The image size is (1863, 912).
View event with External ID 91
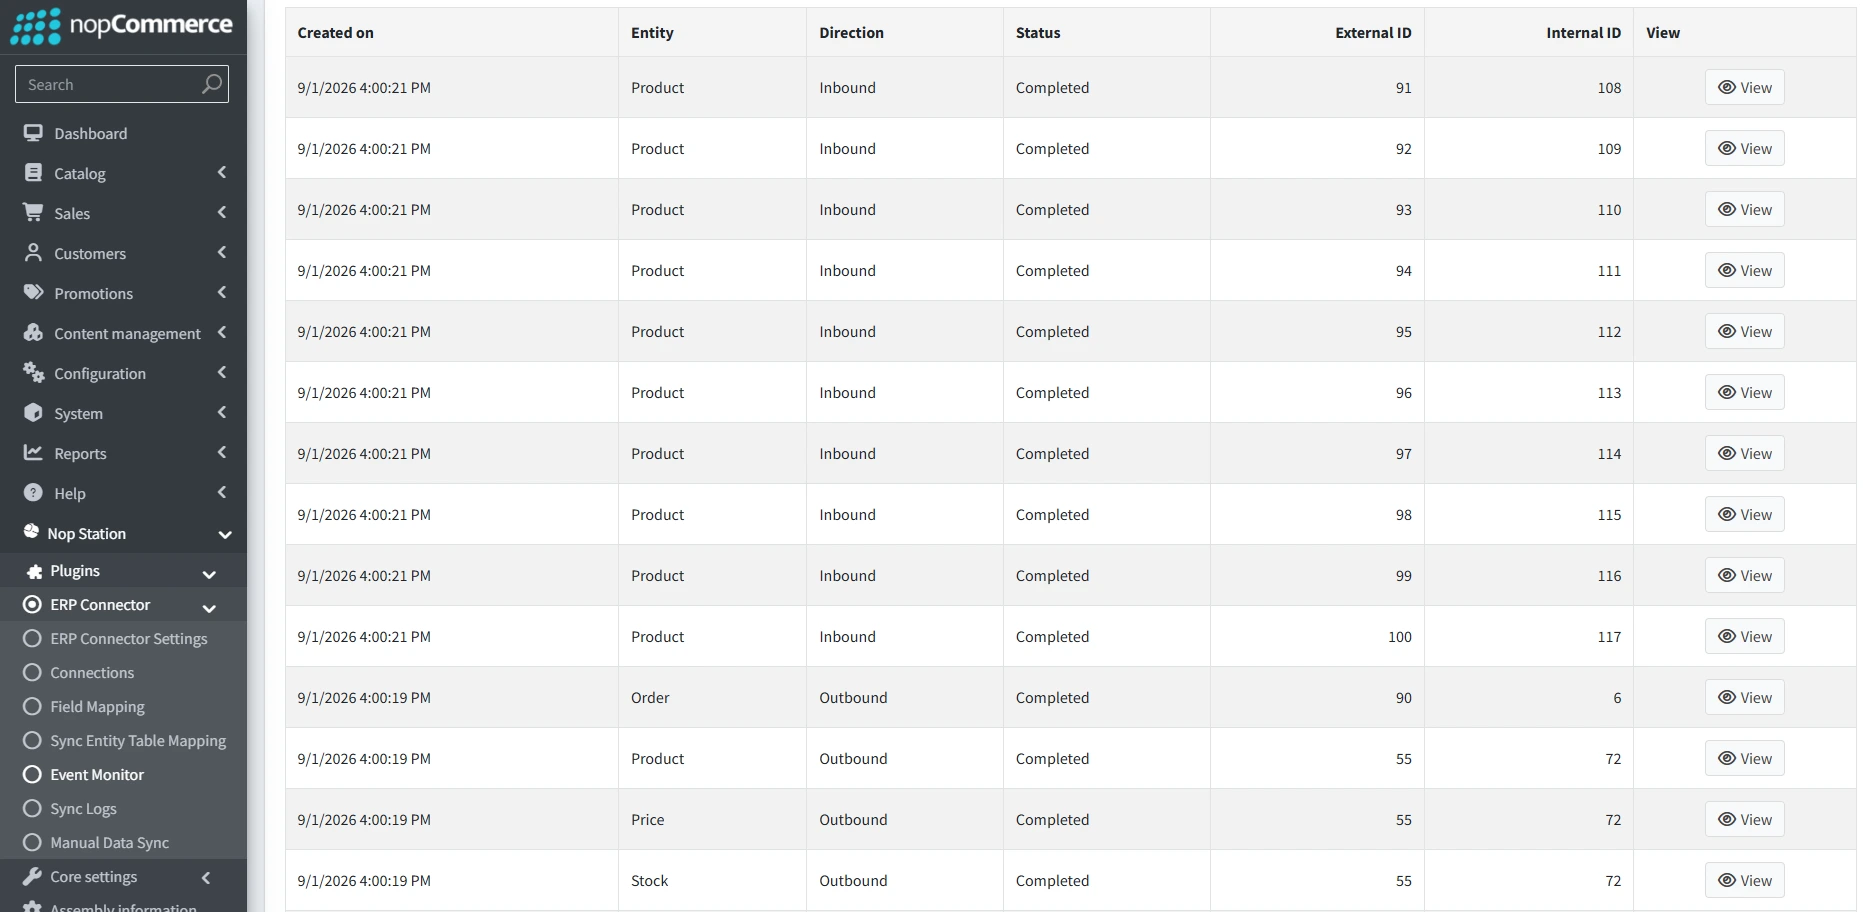point(1744,87)
